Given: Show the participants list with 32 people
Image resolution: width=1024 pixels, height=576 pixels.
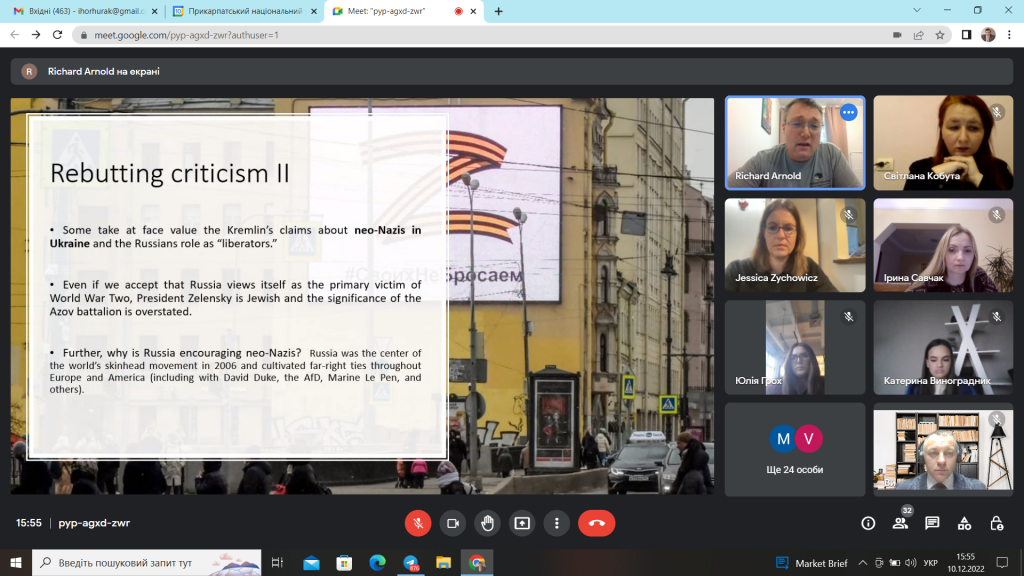Looking at the screenshot, I should click(x=901, y=523).
